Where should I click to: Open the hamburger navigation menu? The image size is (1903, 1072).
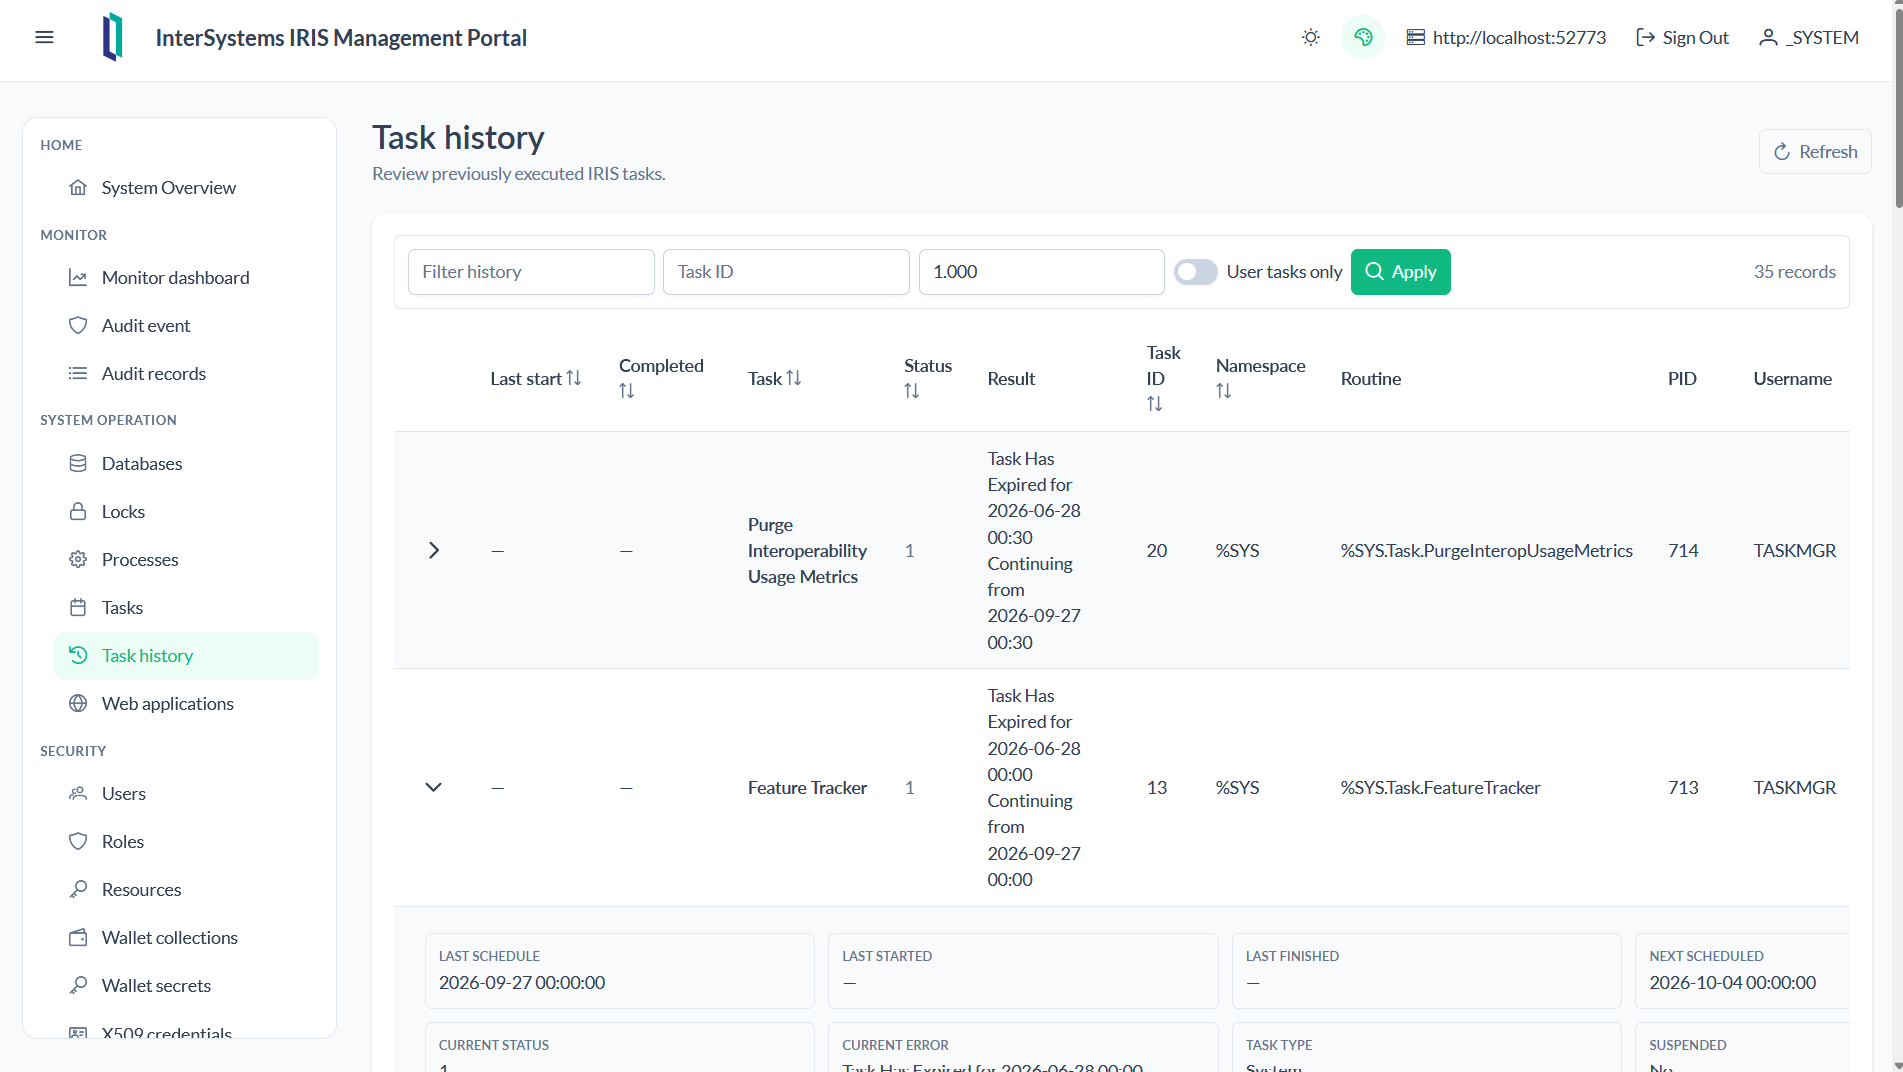pyautogui.click(x=44, y=37)
